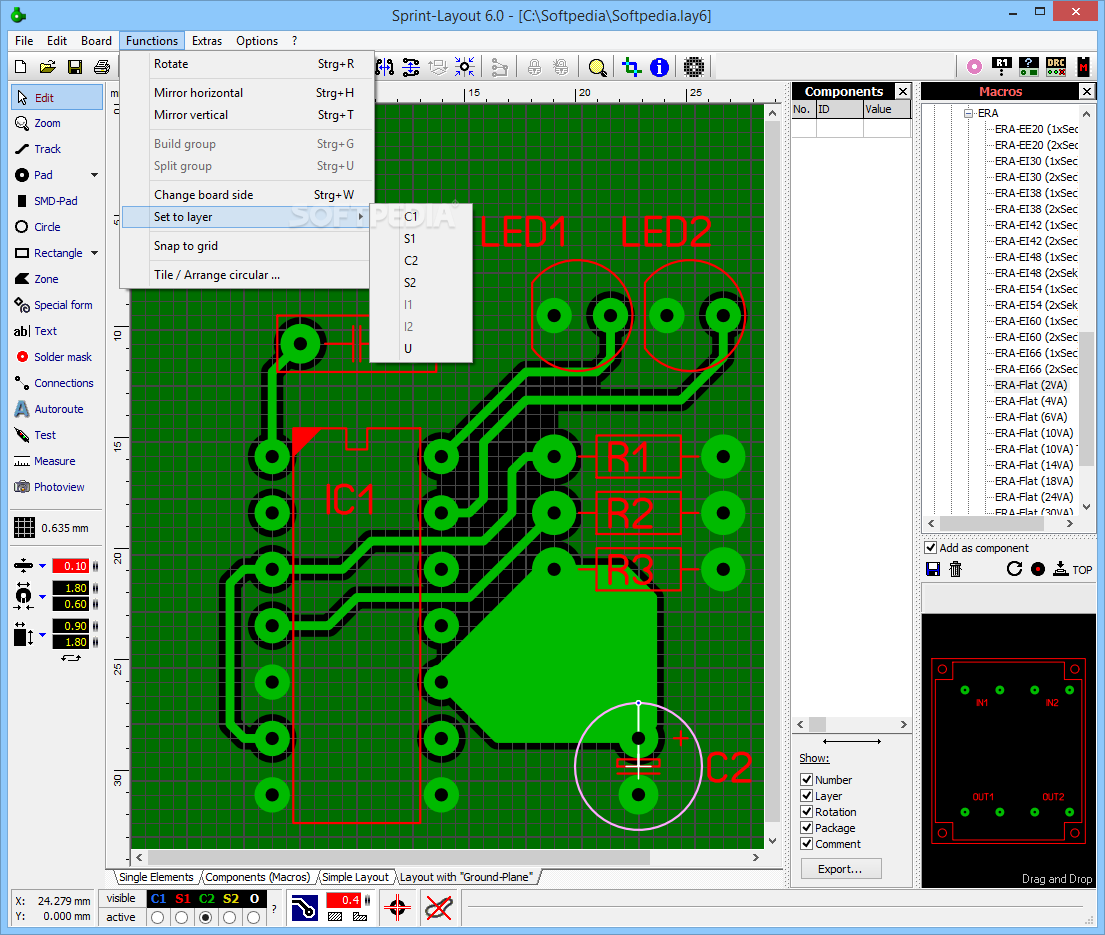This screenshot has width=1105, height=935.
Task: Click the R1 component panel icon
Action: 1001,67
